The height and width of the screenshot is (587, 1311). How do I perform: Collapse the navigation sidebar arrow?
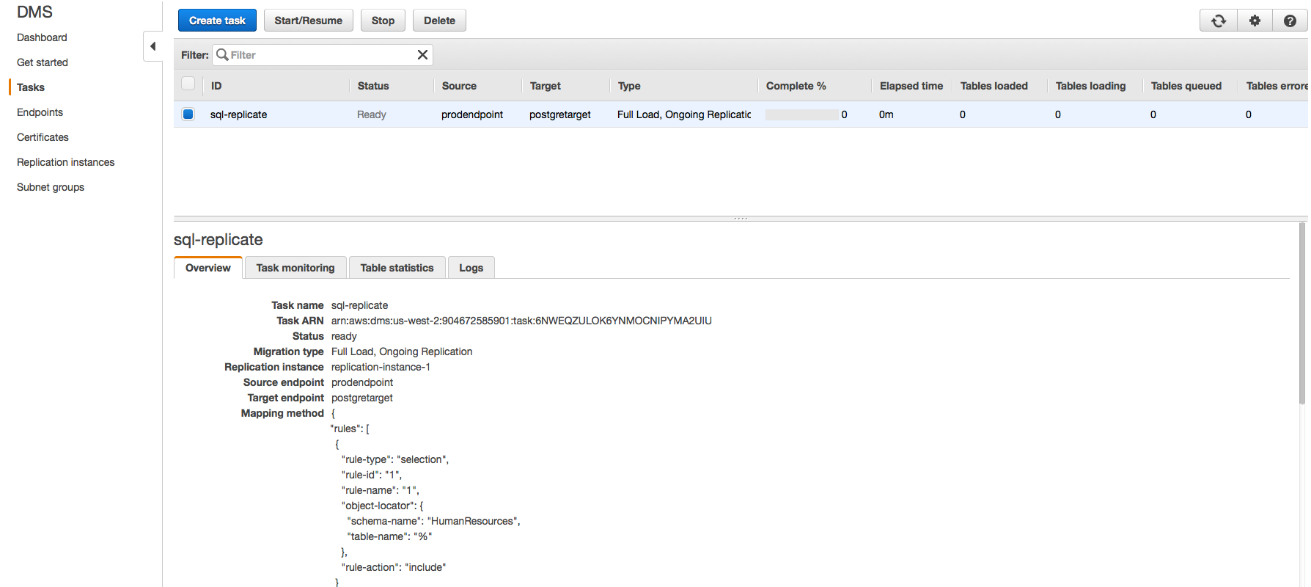tap(153, 45)
